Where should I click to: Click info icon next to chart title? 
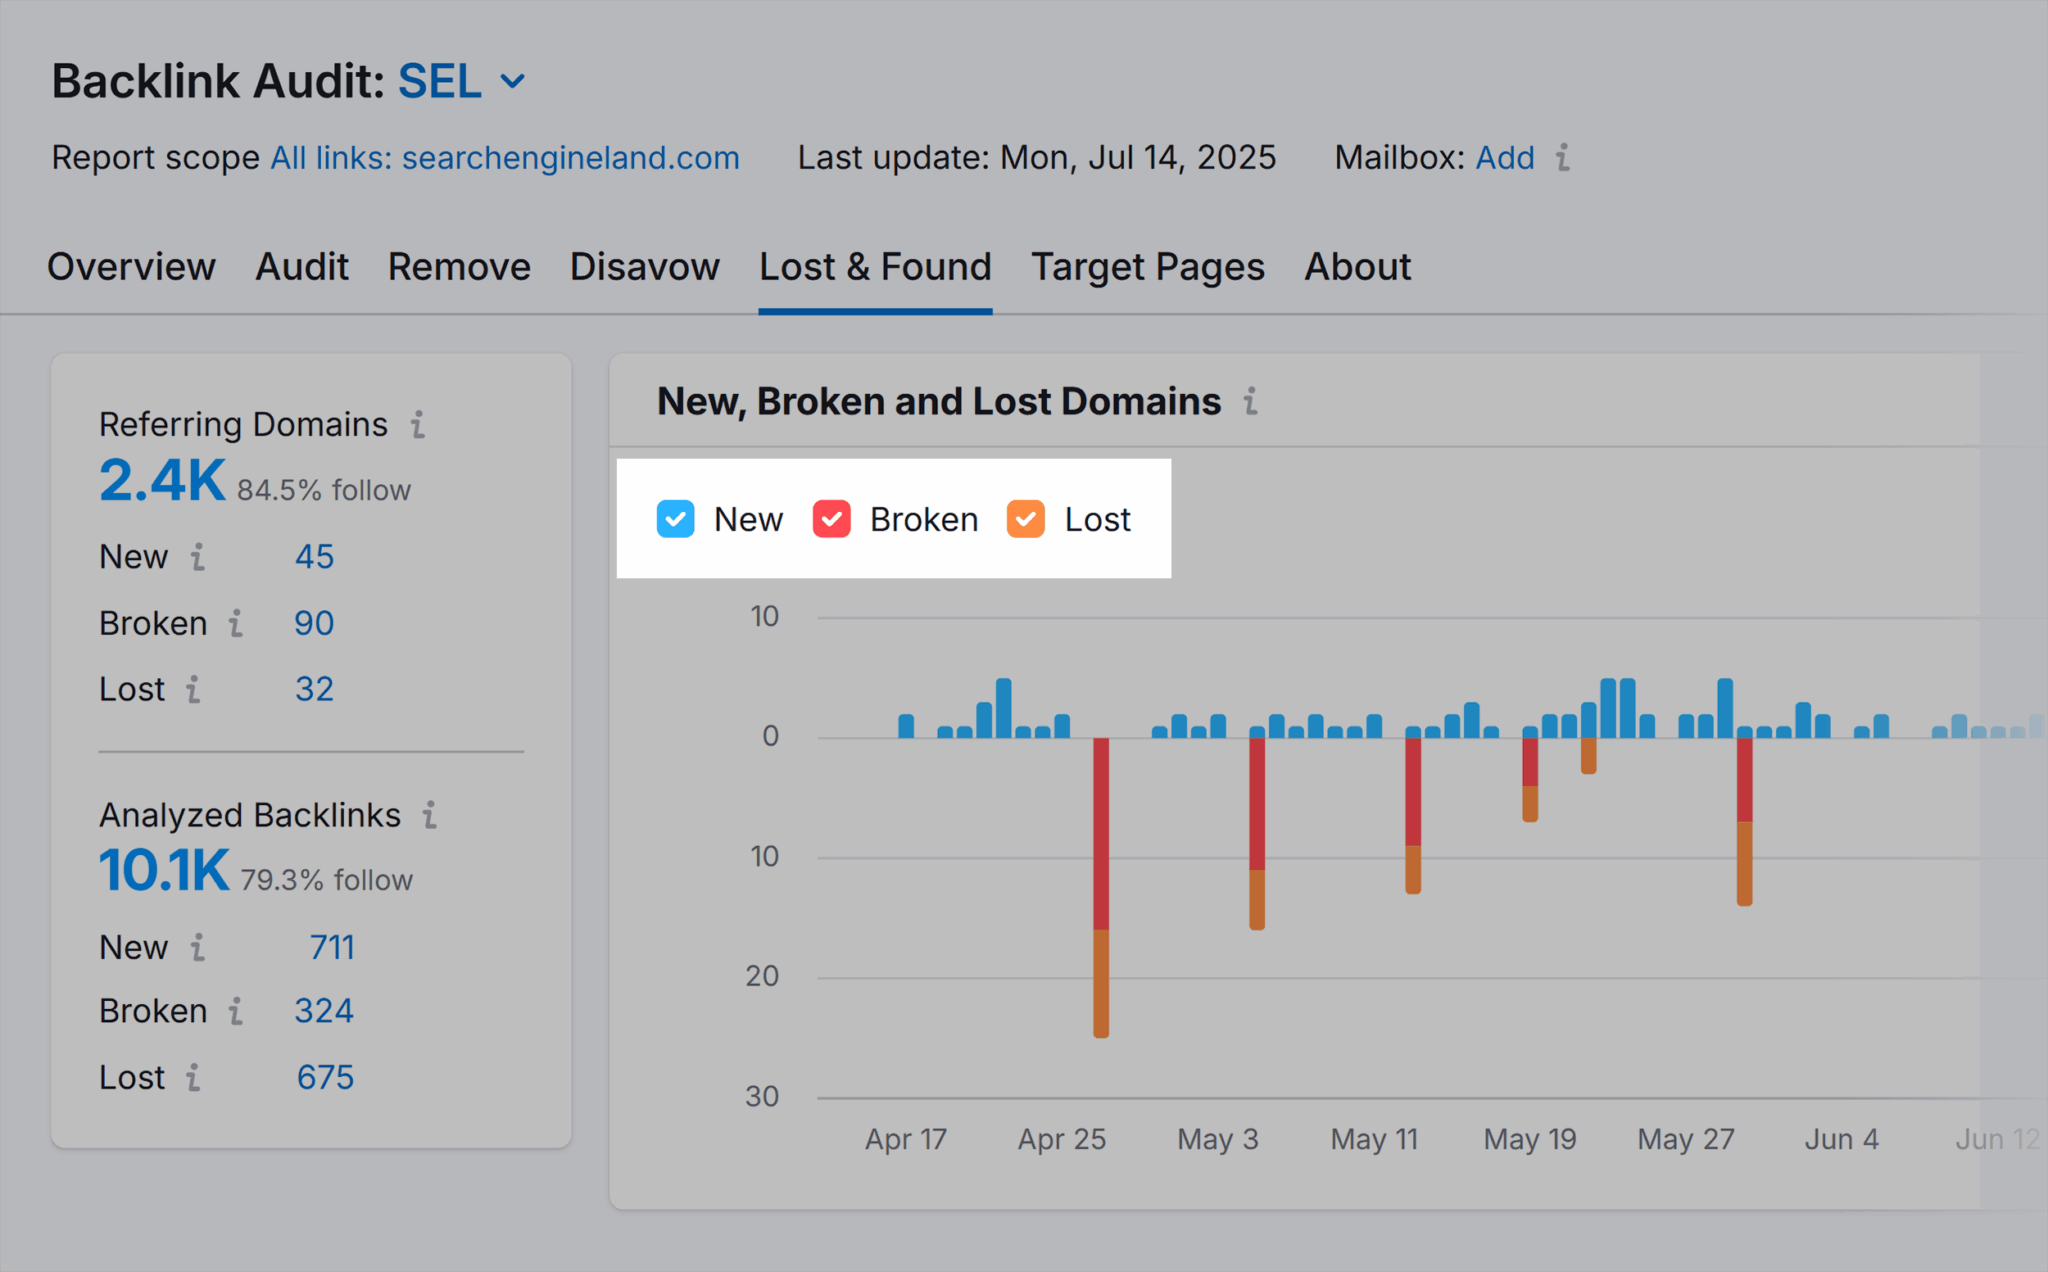click(1251, 402)
